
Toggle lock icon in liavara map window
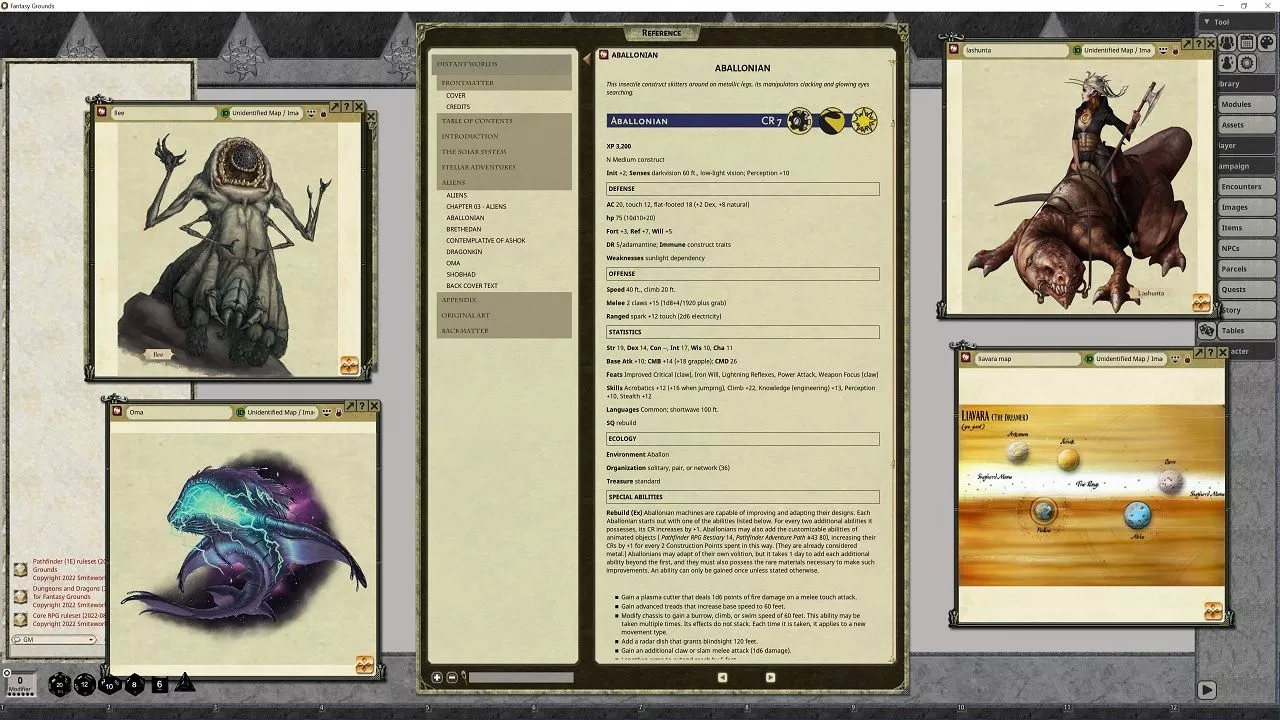click(1187, 358)
